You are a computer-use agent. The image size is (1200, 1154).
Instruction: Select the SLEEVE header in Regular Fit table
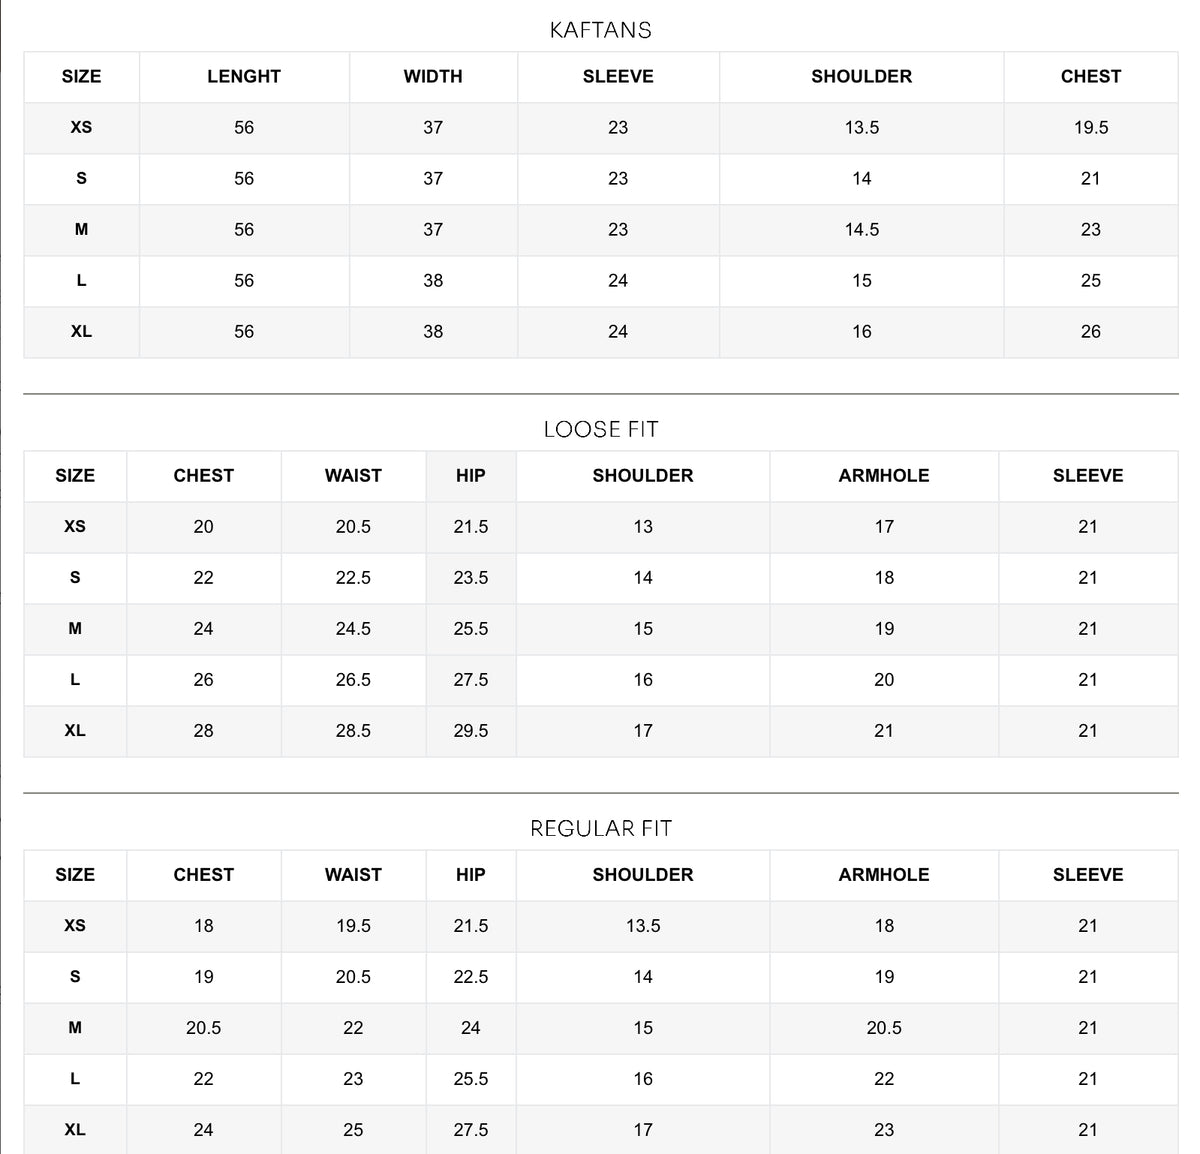point(1088,875)
